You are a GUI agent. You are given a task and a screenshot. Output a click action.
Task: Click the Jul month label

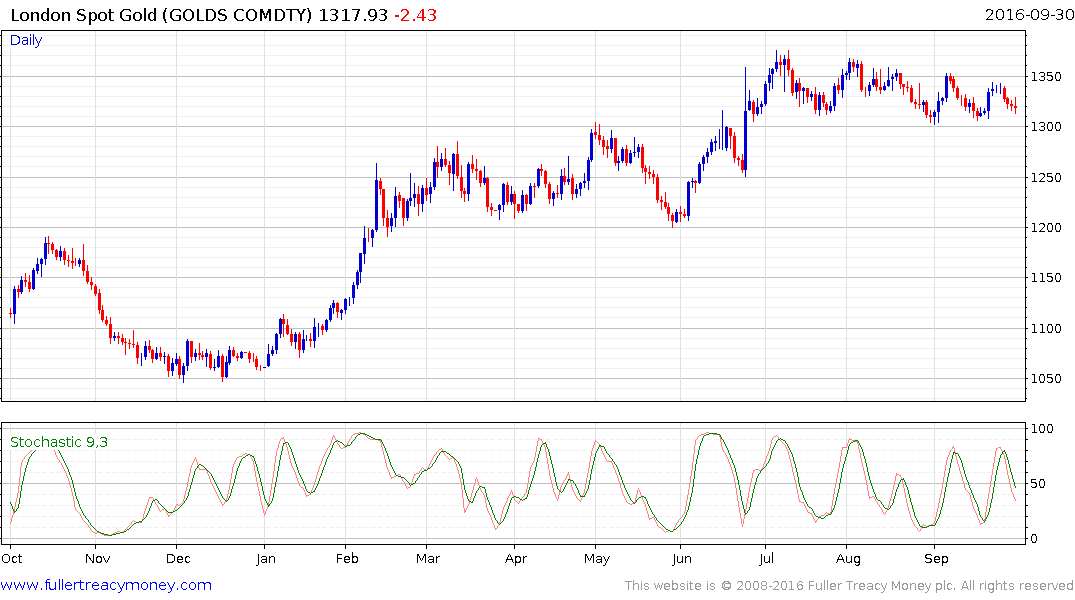click(766, 558)
